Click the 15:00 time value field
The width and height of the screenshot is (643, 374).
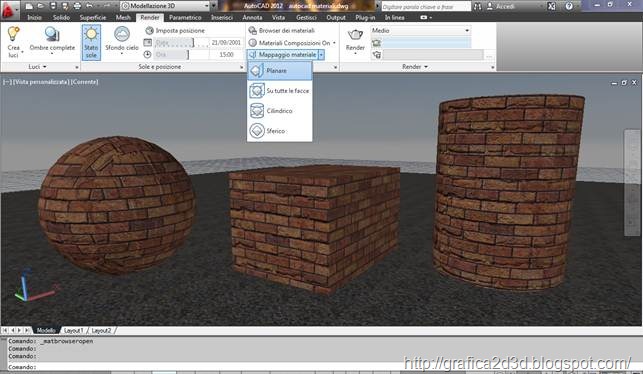point(226,54)
